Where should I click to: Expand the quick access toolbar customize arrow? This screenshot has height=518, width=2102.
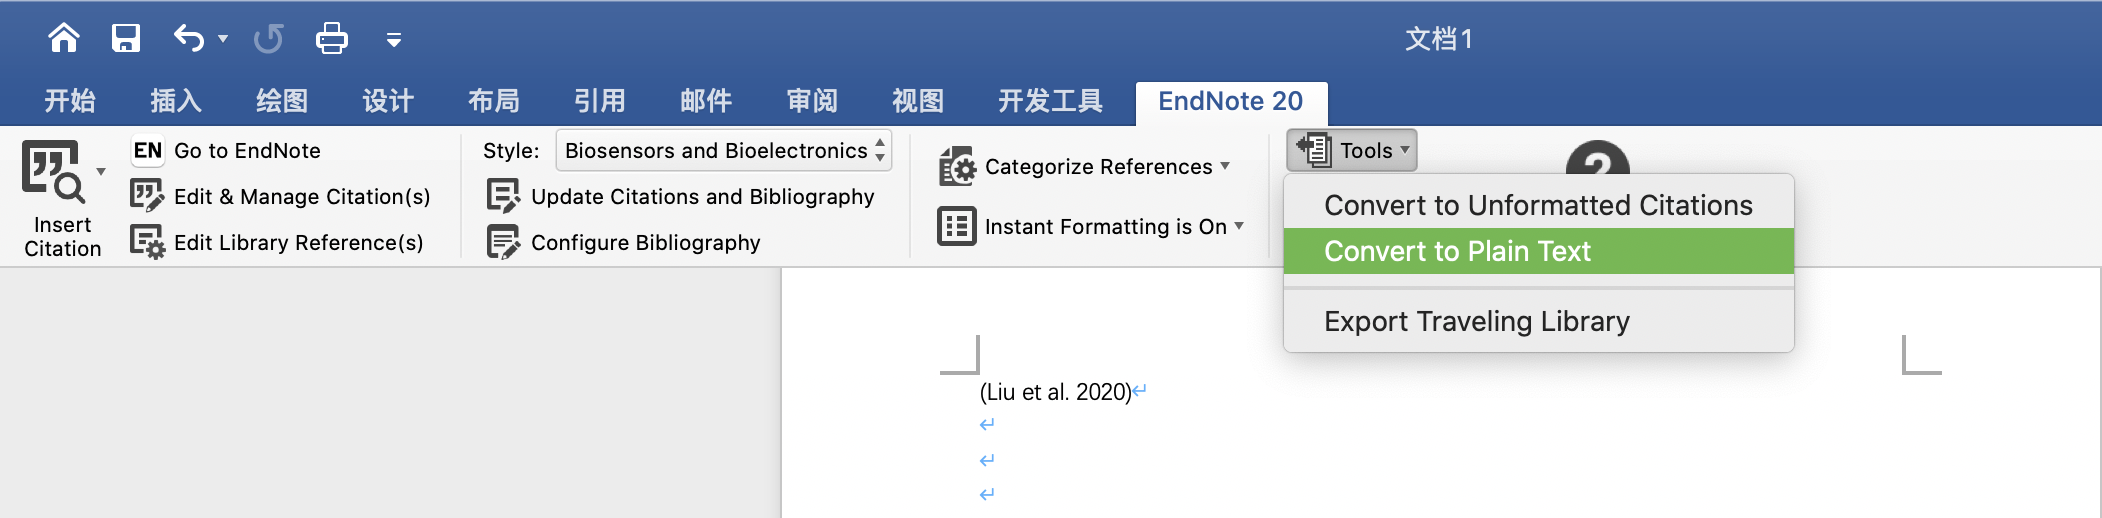[394, 40]
